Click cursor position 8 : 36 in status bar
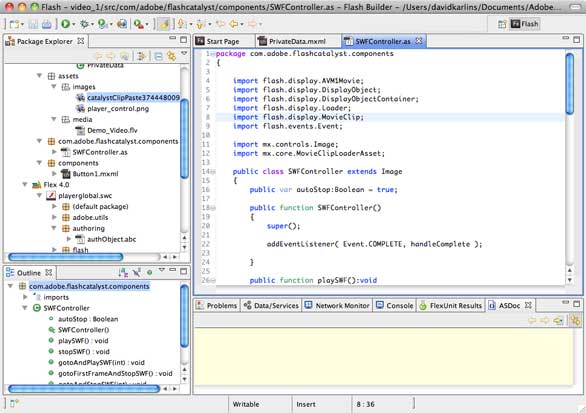Viewport: 586px width, 413px height. coord(366,404)
